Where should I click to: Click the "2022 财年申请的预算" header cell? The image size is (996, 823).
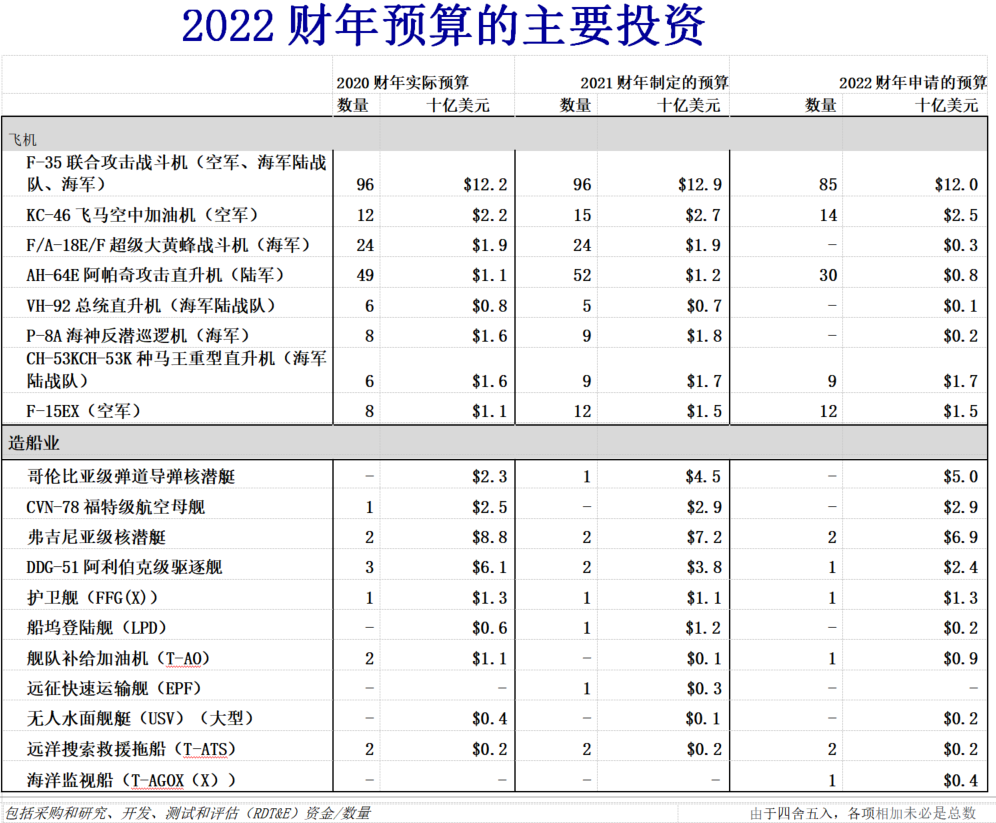point(912,82)
